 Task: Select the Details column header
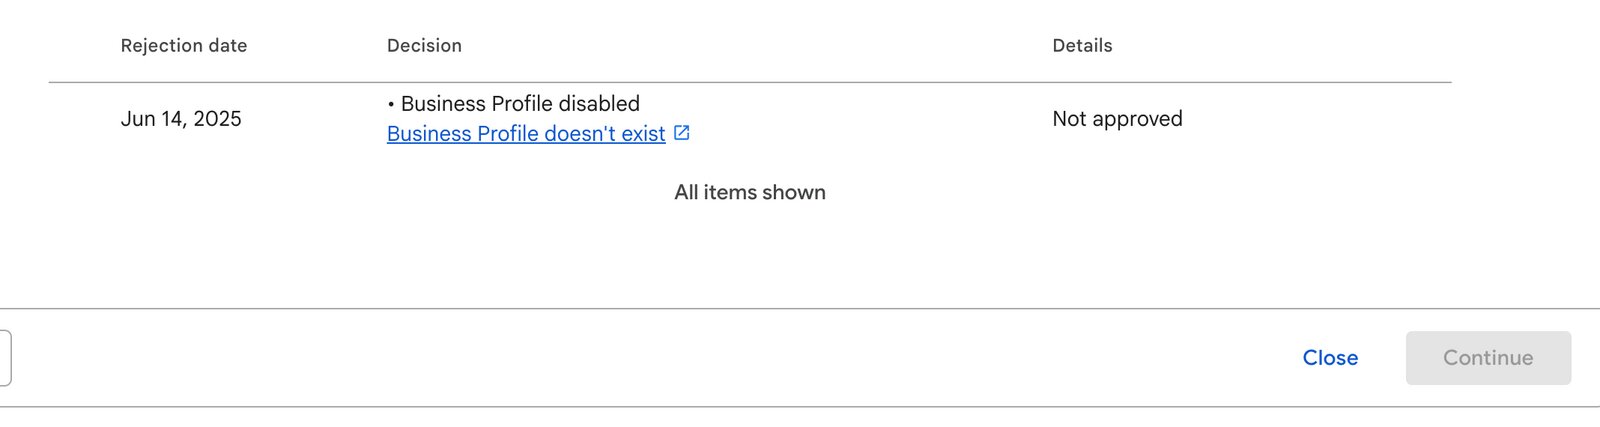(x=1082, y=46)
